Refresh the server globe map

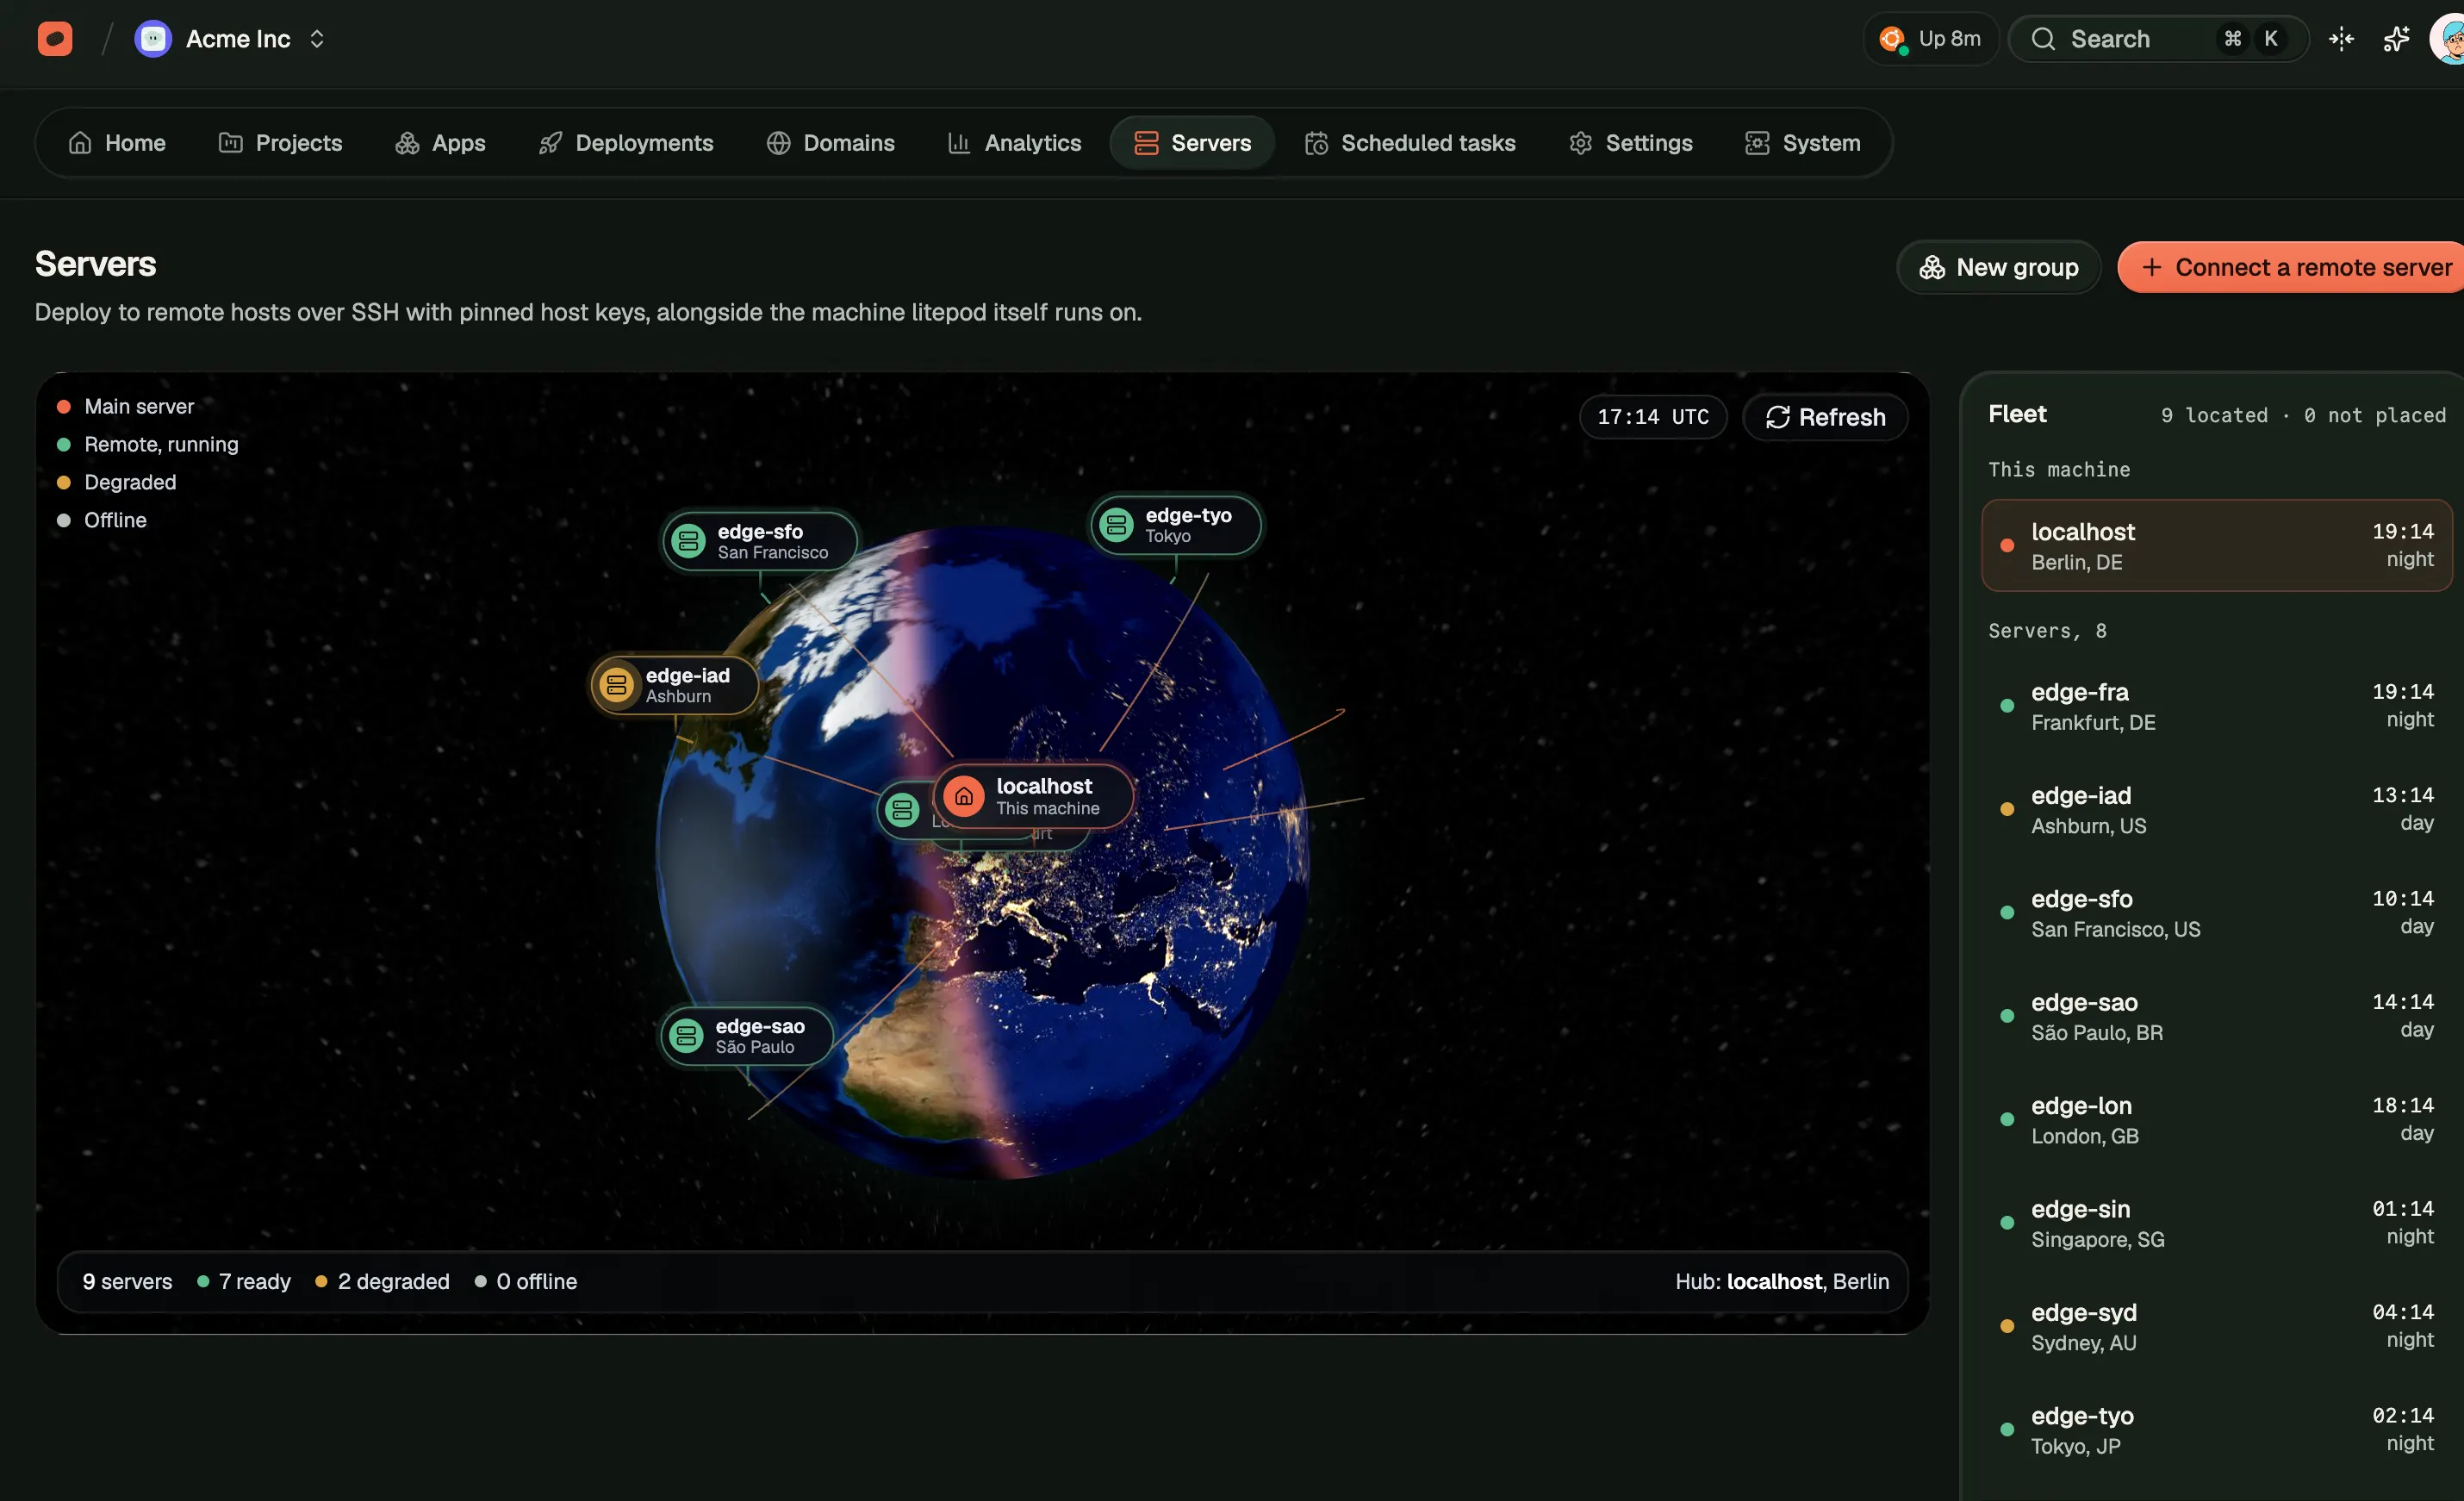pos(1825,417)
